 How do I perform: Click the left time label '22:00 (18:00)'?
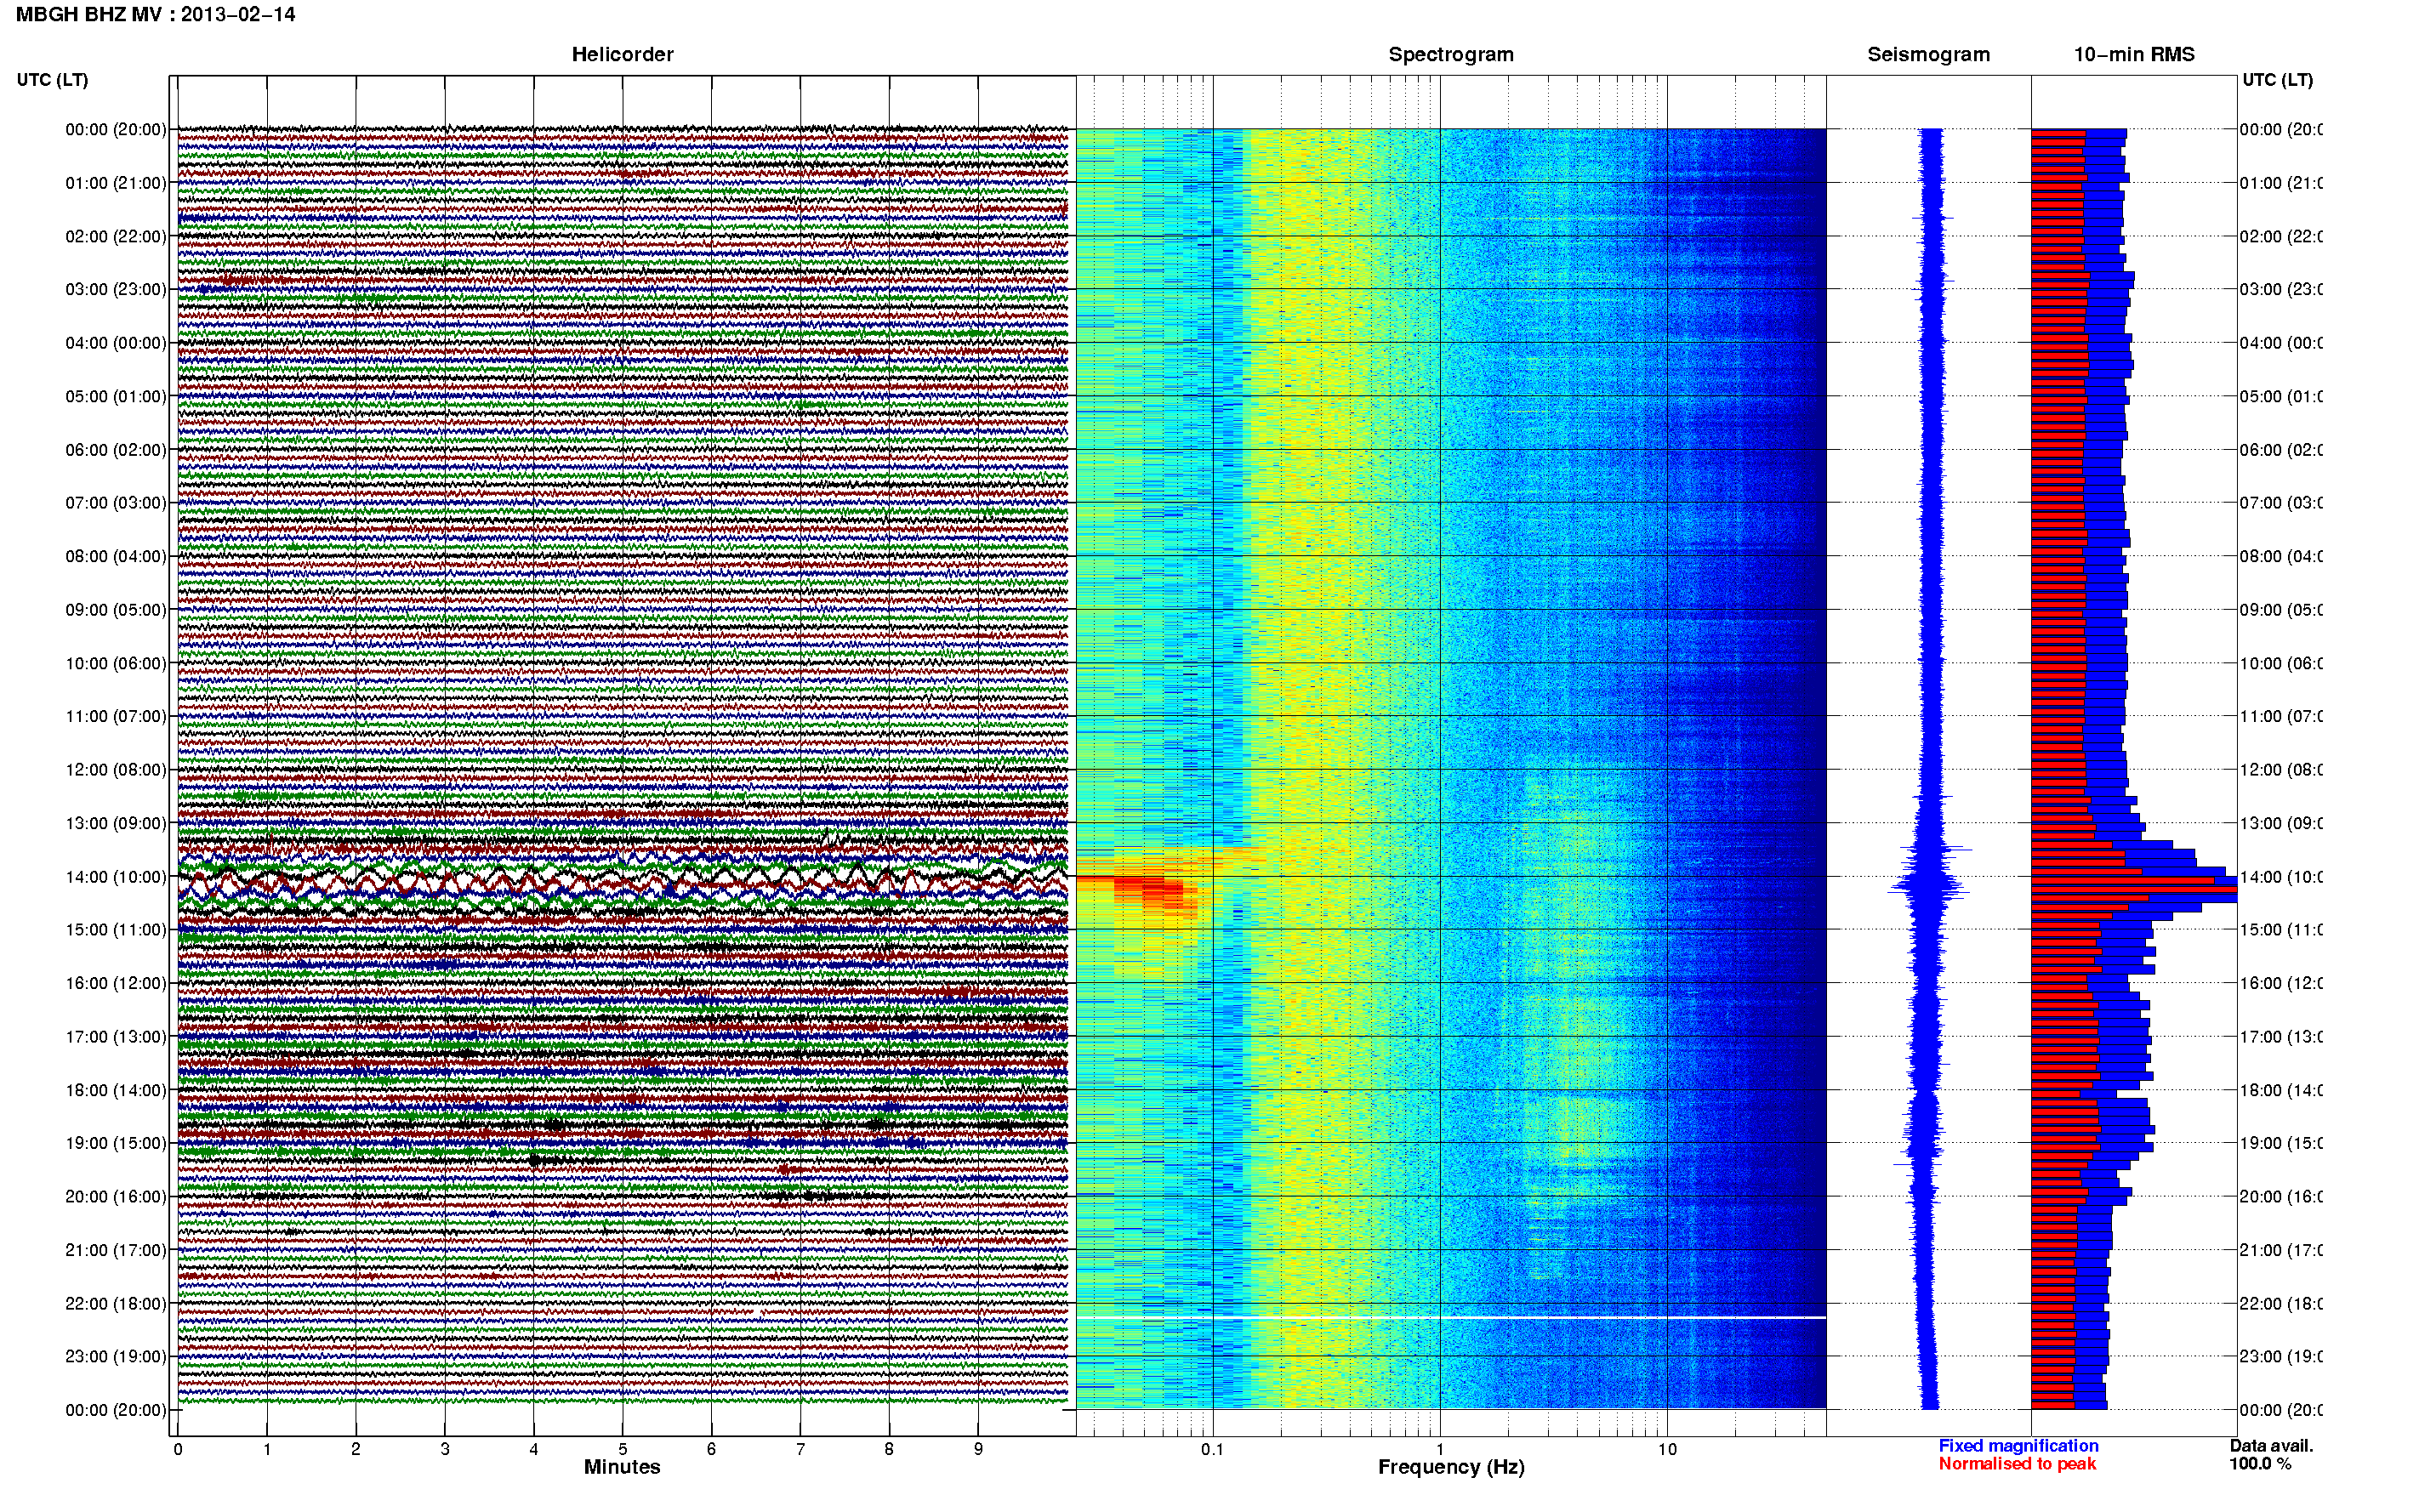pyautogui.click(x=116, y=1303)
